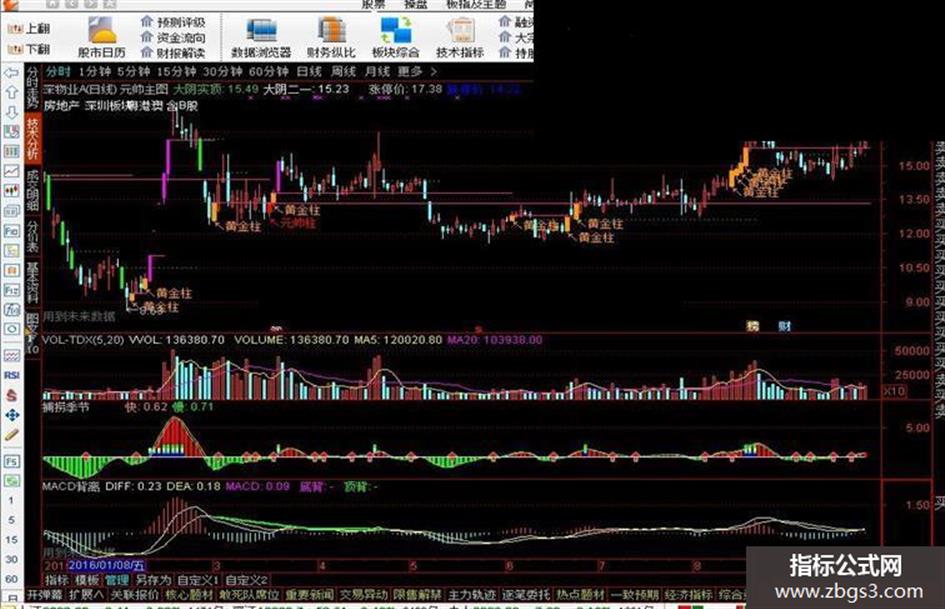Click the 2016/01/08 date marker

(106, 566)
